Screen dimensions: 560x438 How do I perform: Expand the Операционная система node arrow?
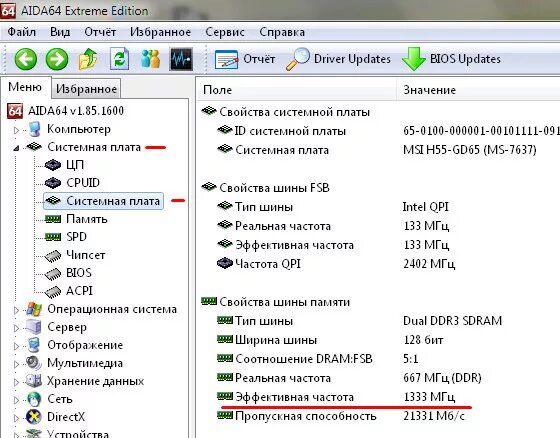tap(16, 310)
